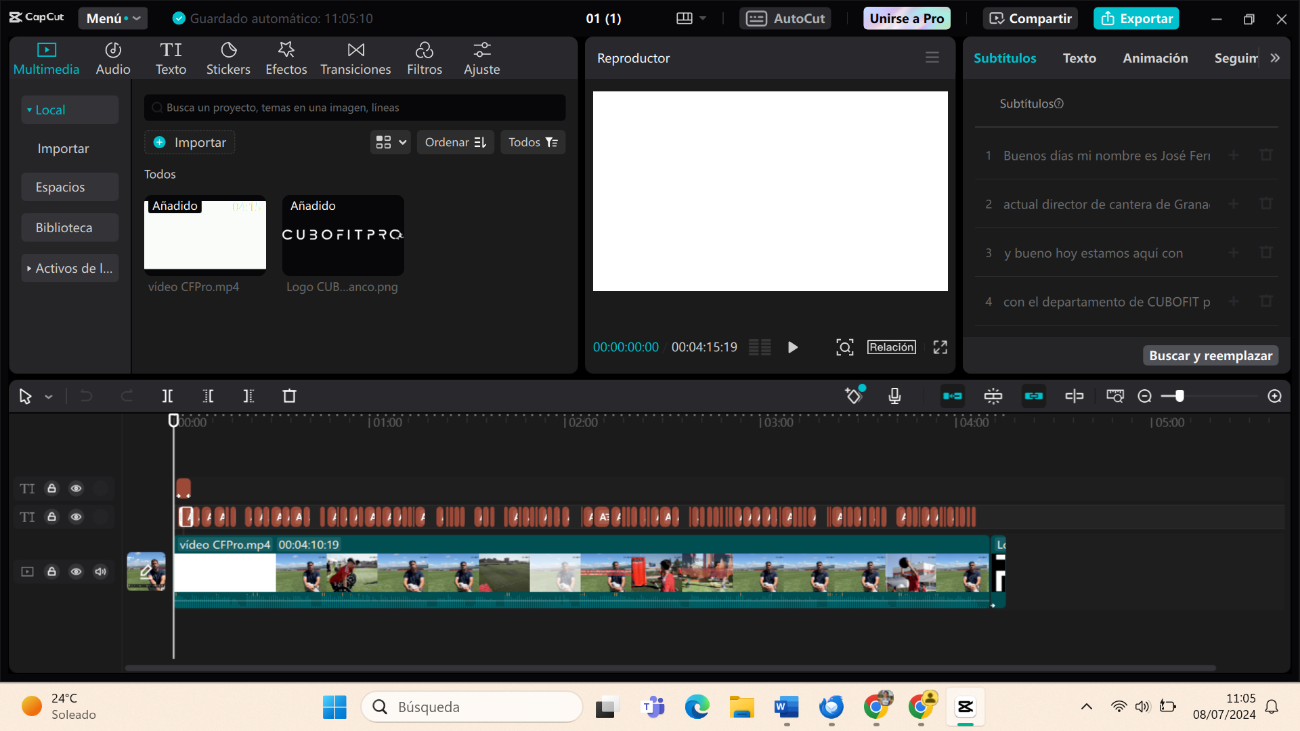Screen dimensions: 1300x731
Task: Click the timeline zoom slider handle
Action: click(1180, 396)
